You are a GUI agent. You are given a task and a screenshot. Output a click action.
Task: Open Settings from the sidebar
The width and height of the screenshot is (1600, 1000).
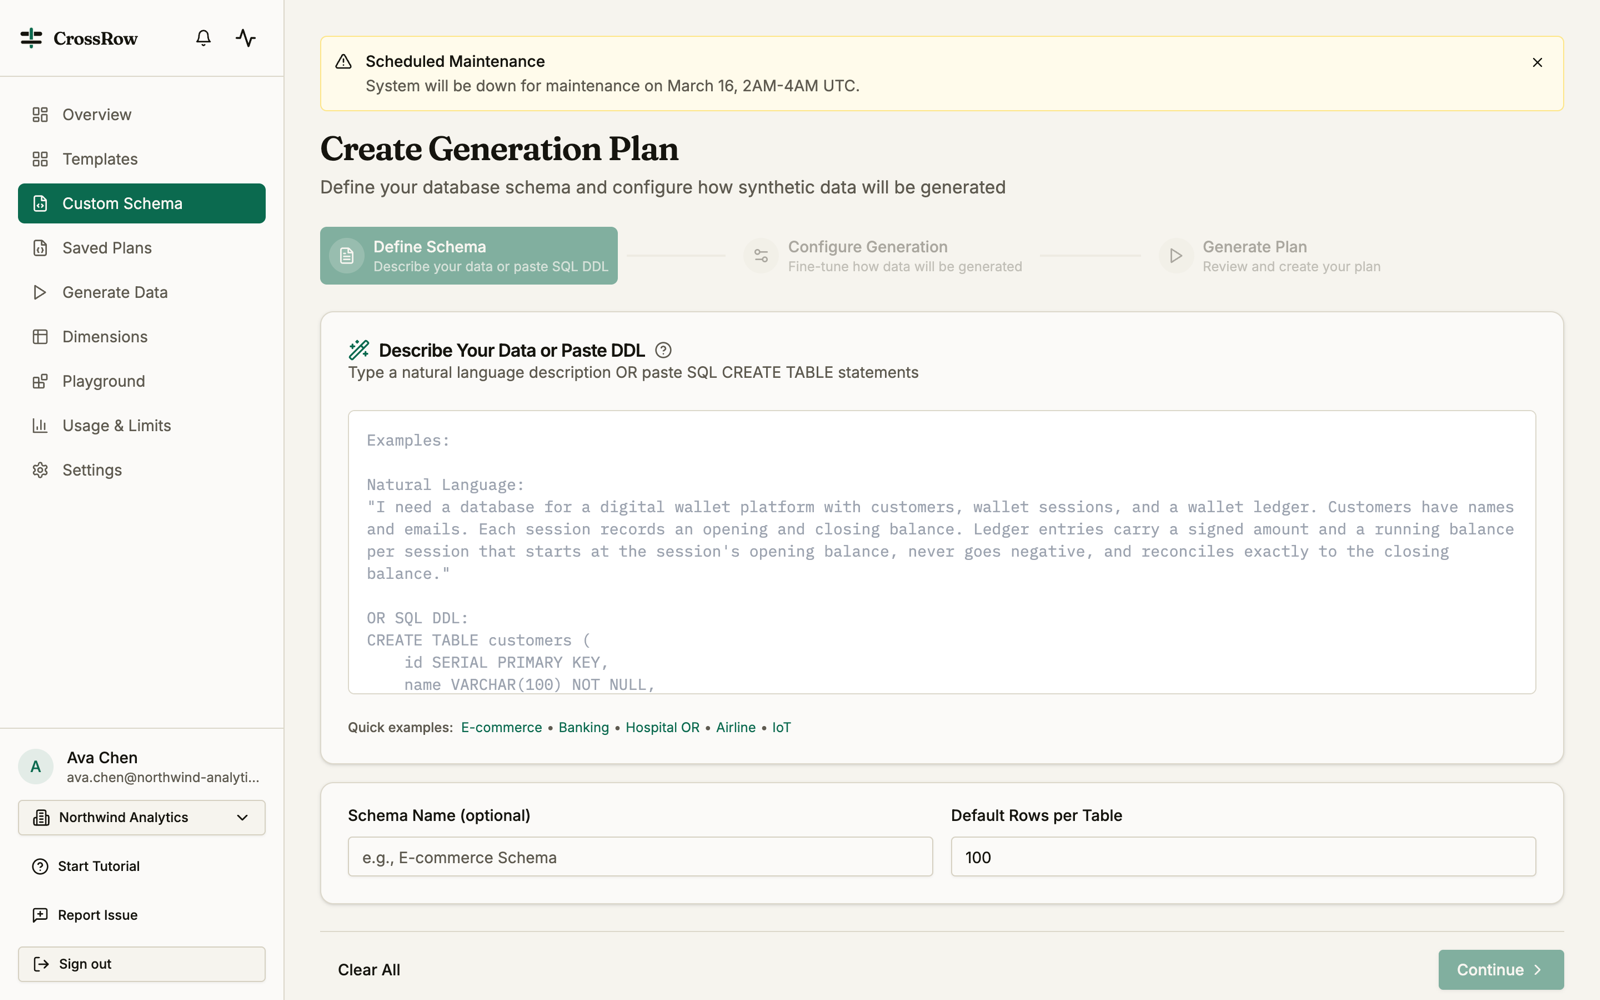[x=142, y=470]
